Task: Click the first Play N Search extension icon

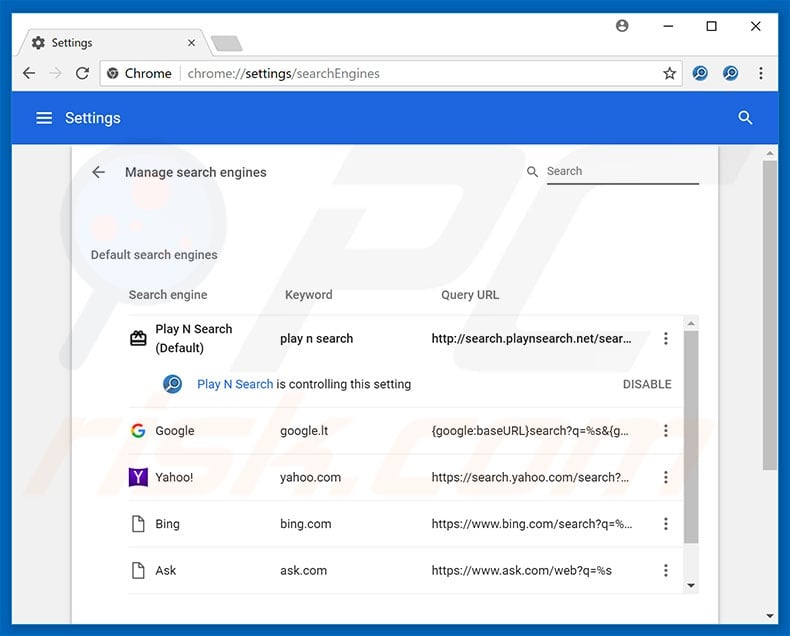Action: [x=700, y=74]
